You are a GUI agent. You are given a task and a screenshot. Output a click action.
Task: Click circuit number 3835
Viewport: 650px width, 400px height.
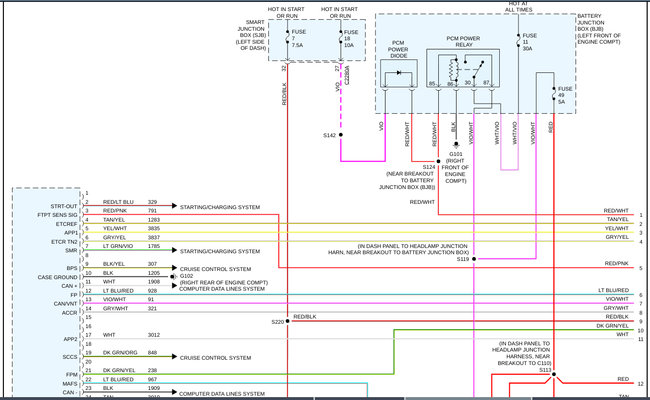(x=154, y=228)
